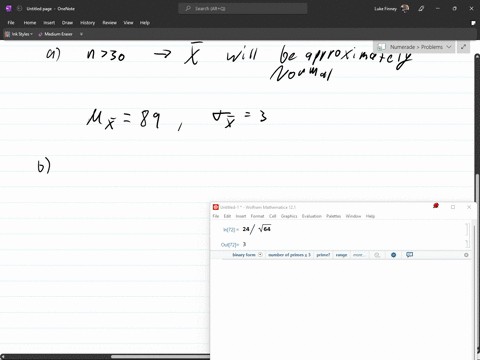Open the Mathematica Insert menu
The height and width of the screenshot is (360, 480).
(241, 216)
